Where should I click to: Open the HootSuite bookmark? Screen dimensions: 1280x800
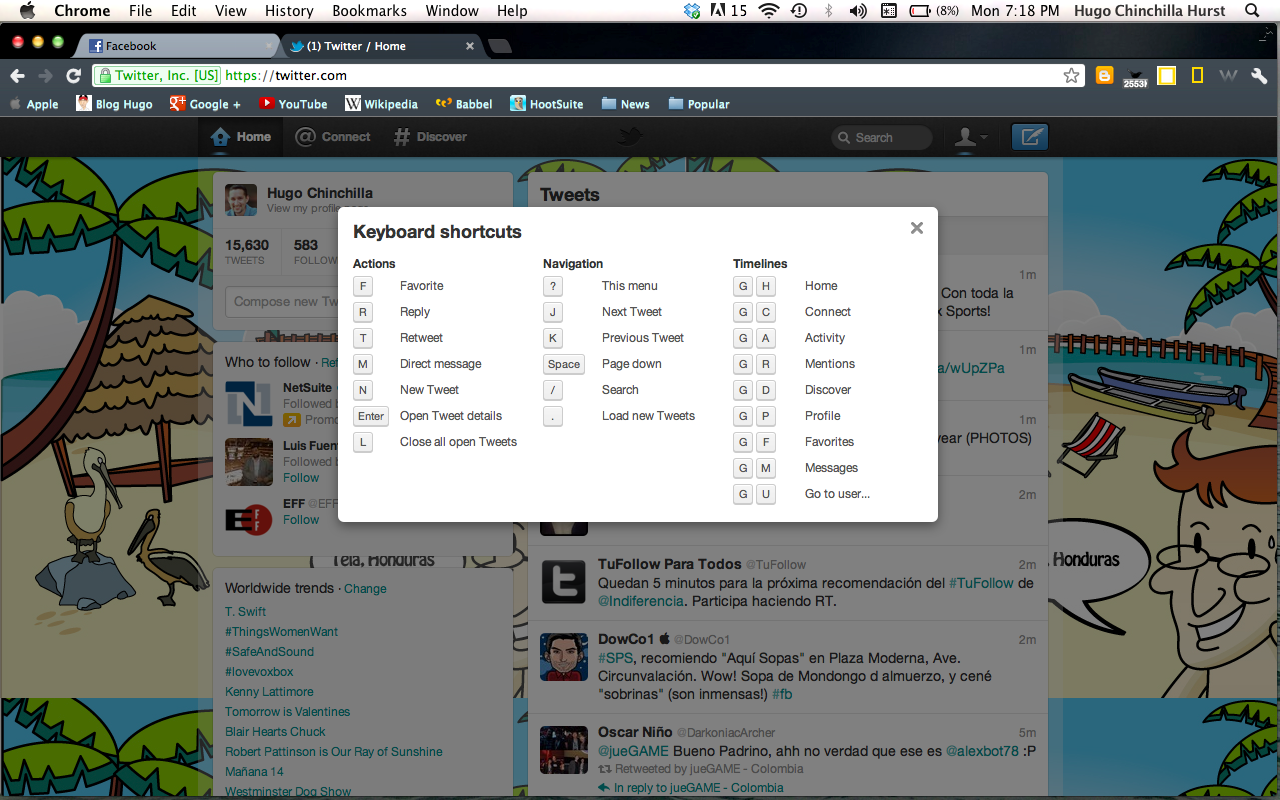coord(547,104)
